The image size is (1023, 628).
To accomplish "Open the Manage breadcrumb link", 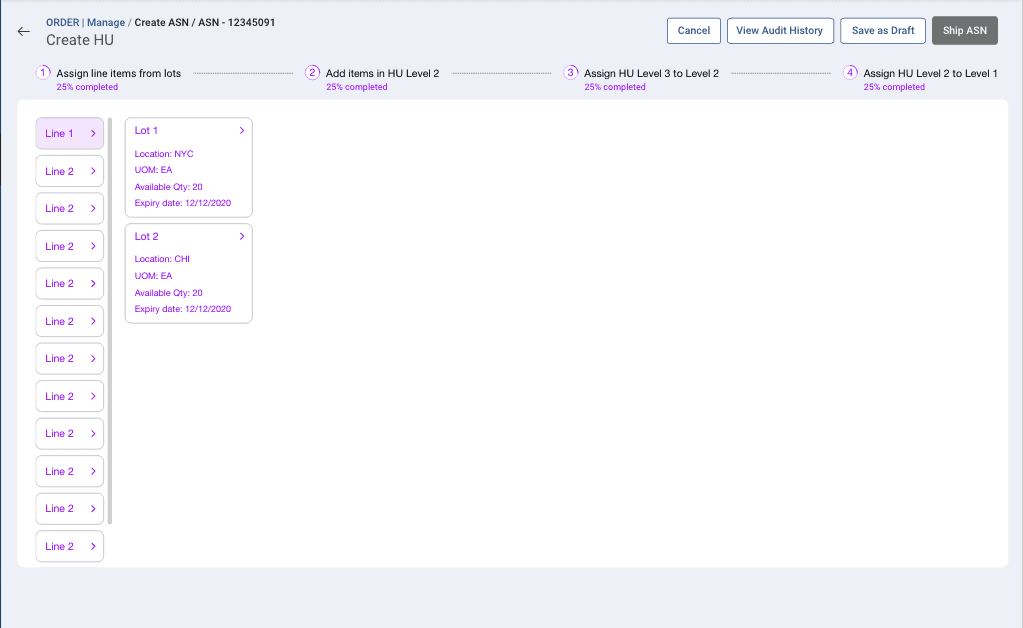I will (106, 22).
